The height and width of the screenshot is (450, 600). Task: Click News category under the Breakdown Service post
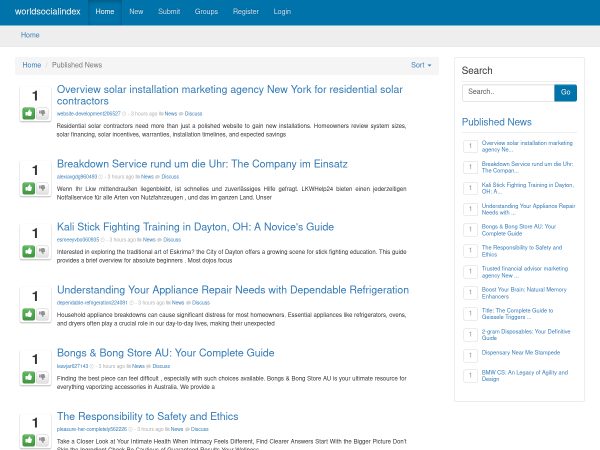tap(147, 177)
